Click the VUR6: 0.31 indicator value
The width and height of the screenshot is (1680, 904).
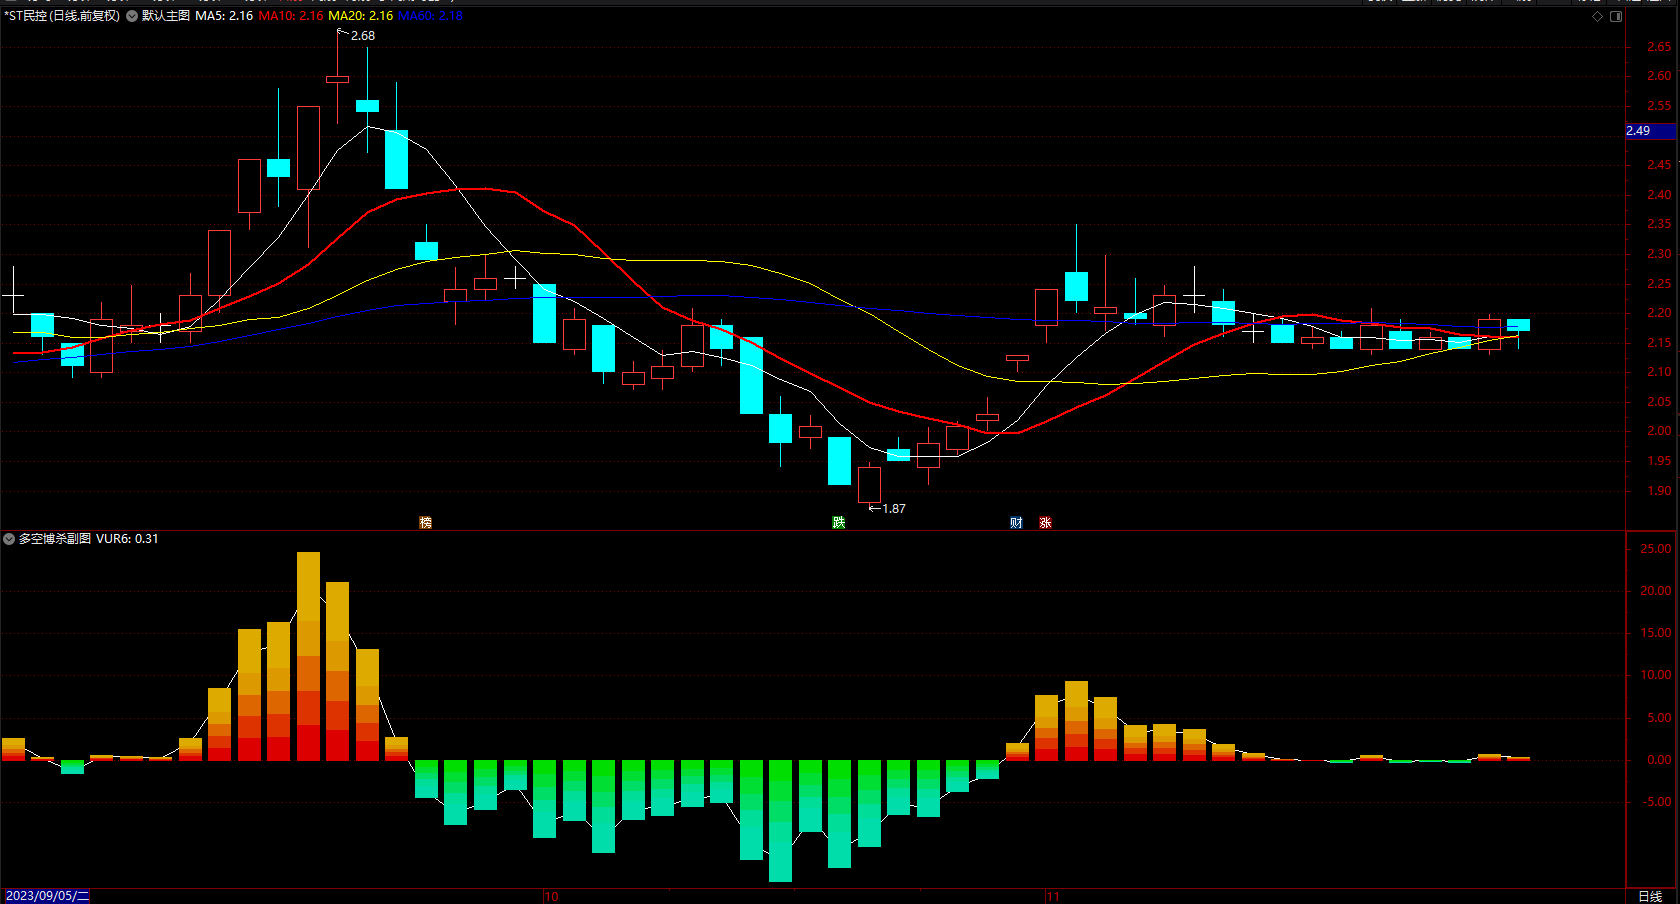(127, 539)
